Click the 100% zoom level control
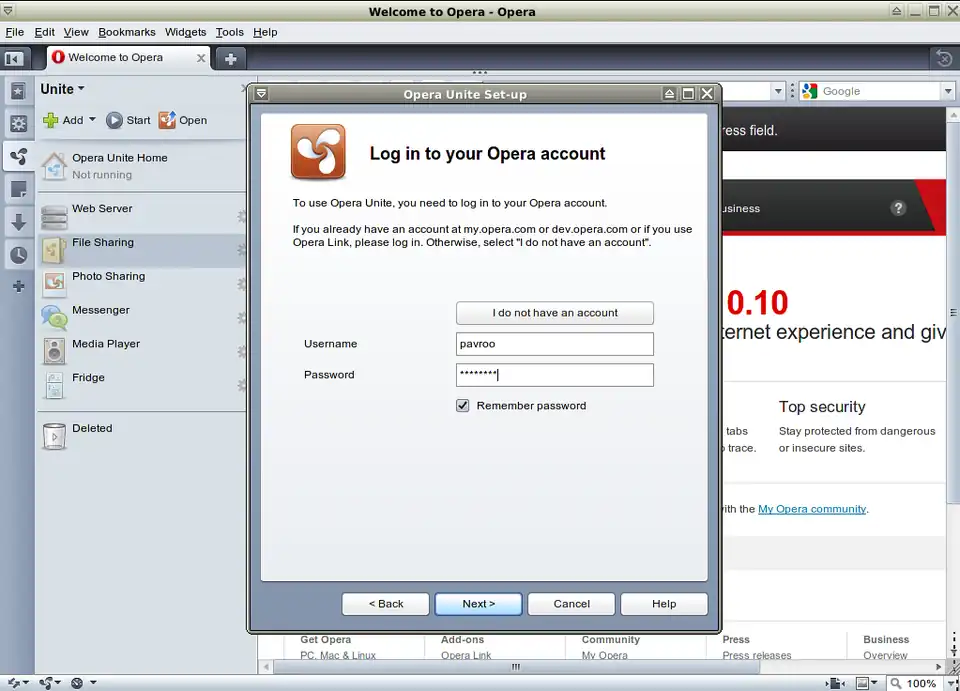 coord(921,683)
